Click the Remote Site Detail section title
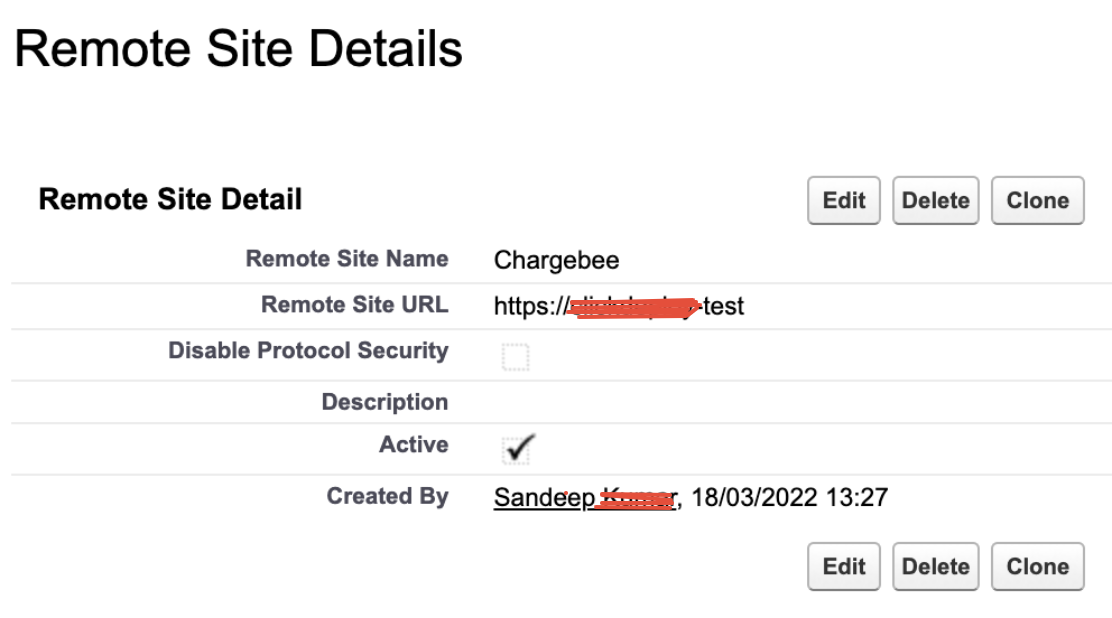1112x618 pixels. click(170, 199)
